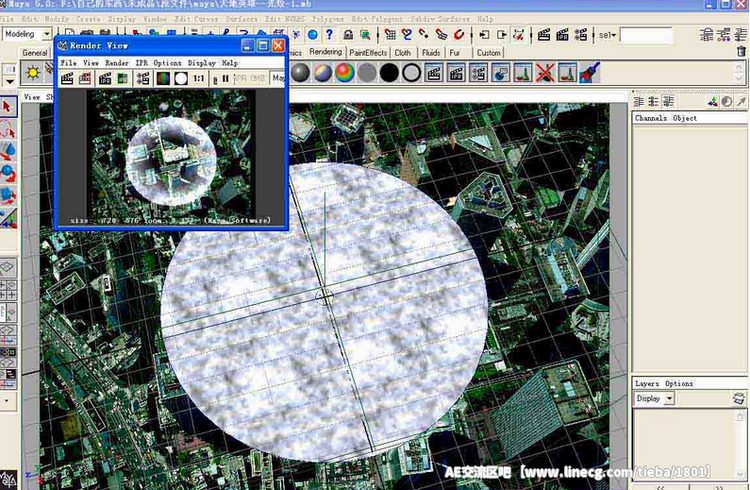
Task: Click flat gray material sphere icon
Action: click(x=367, y=73)
